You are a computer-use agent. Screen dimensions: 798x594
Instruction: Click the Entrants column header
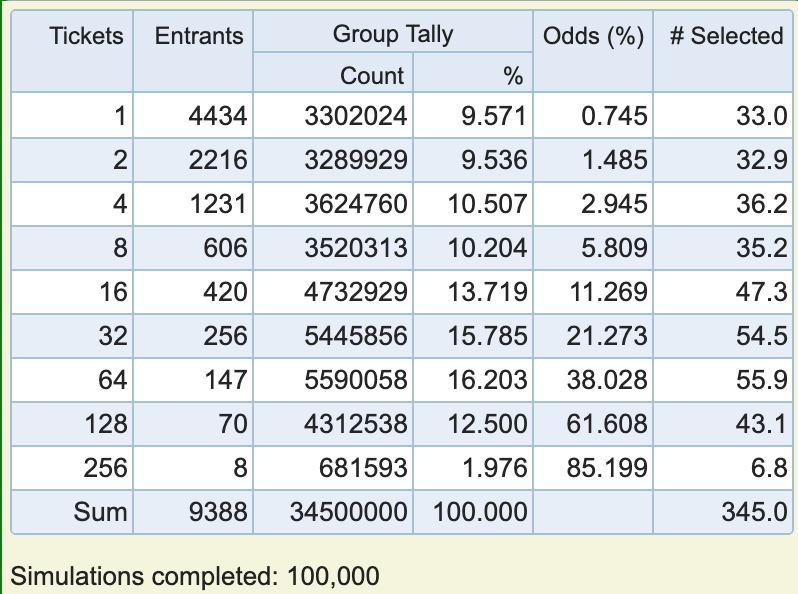(x=198, y=36)
